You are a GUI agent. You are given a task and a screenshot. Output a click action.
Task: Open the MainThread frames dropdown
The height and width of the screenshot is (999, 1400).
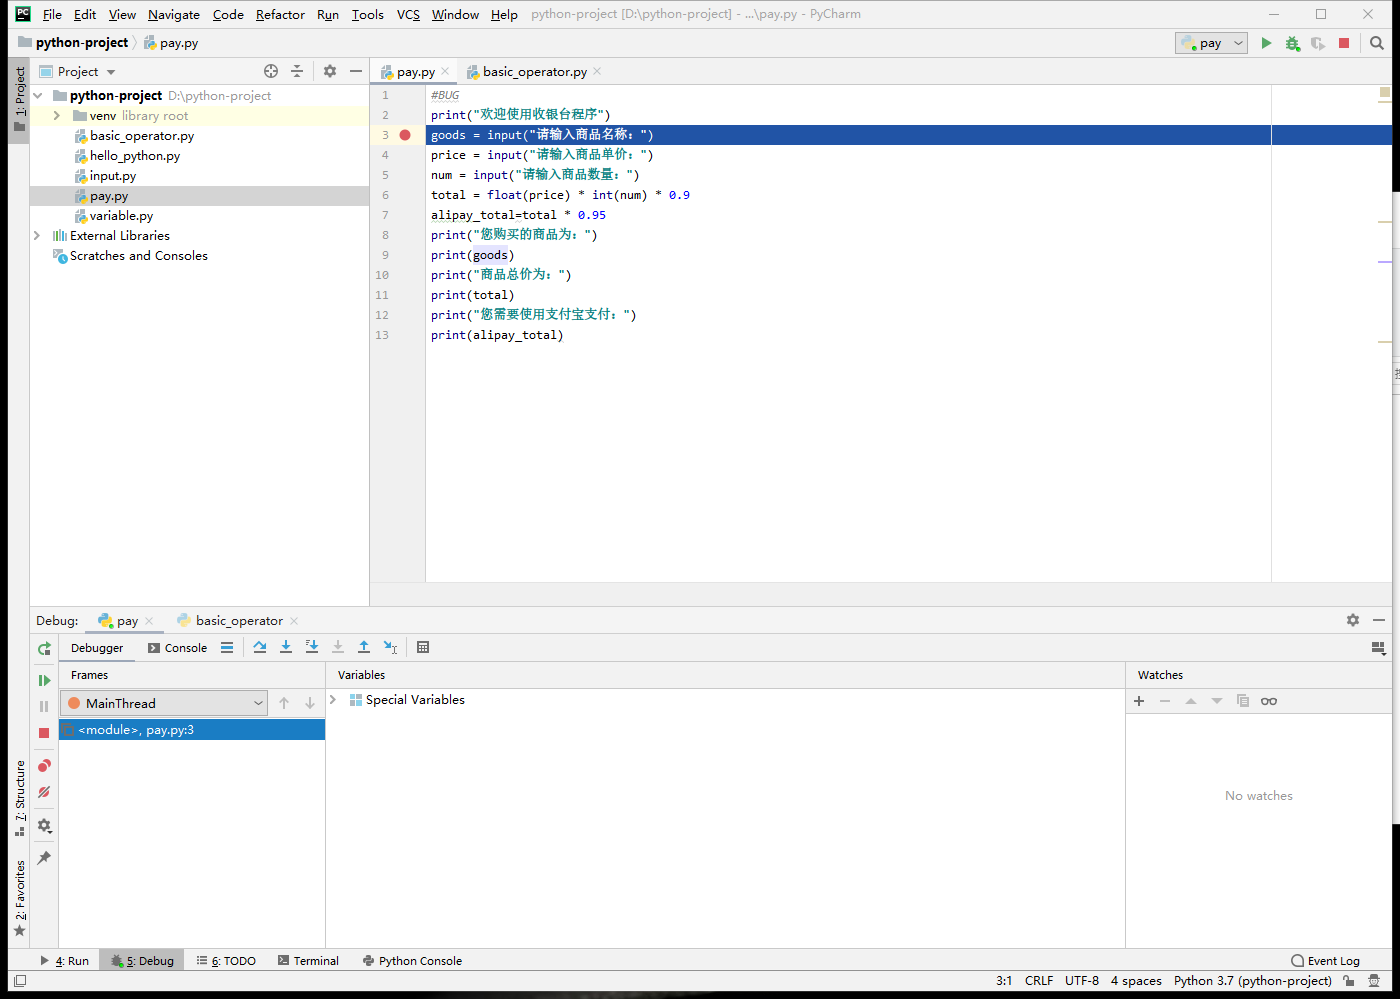point(164,703)
